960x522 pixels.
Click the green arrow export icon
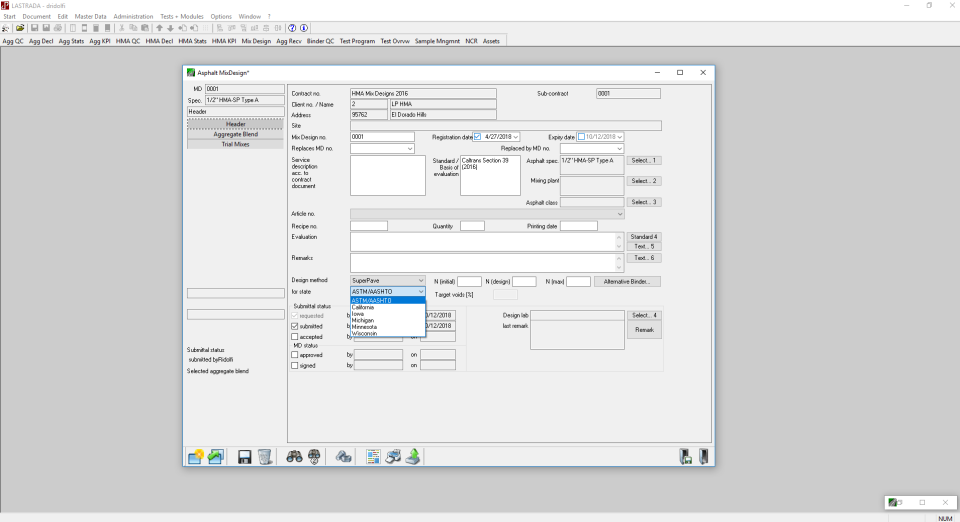click(x=413, y=455)
